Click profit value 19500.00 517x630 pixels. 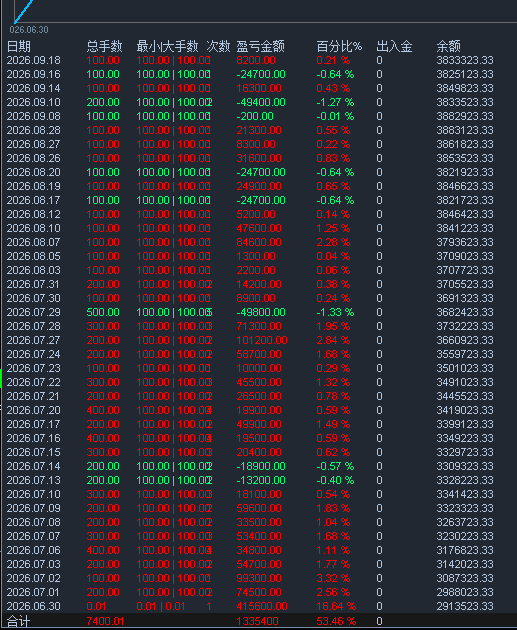click(259, 438)
